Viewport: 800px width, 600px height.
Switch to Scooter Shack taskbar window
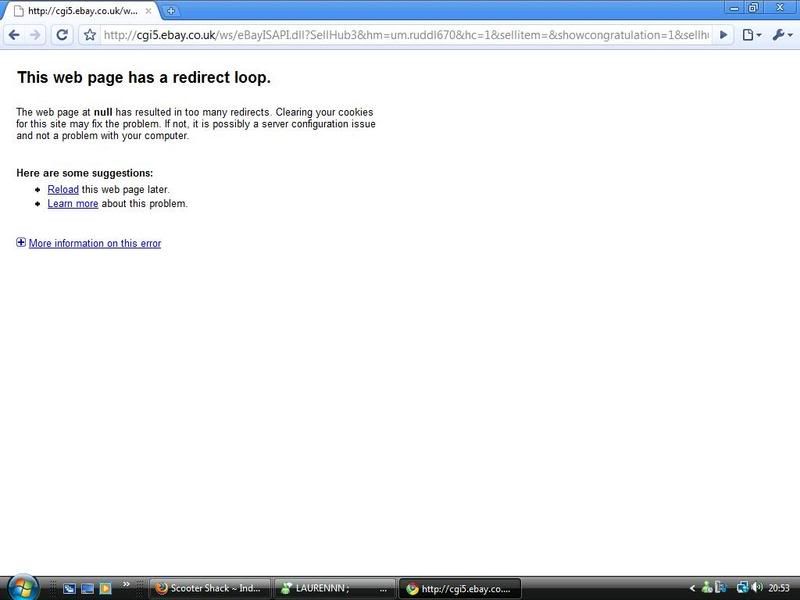point(210,588)
